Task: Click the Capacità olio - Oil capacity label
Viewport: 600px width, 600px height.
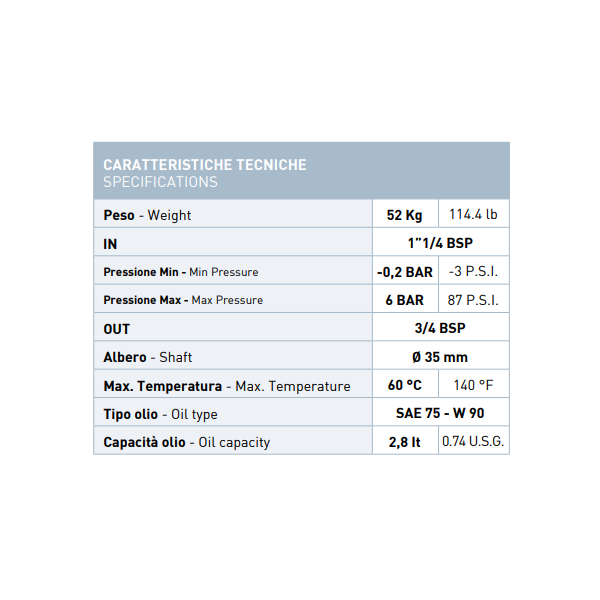Action: pyautogui.click(x=187, y=442)
